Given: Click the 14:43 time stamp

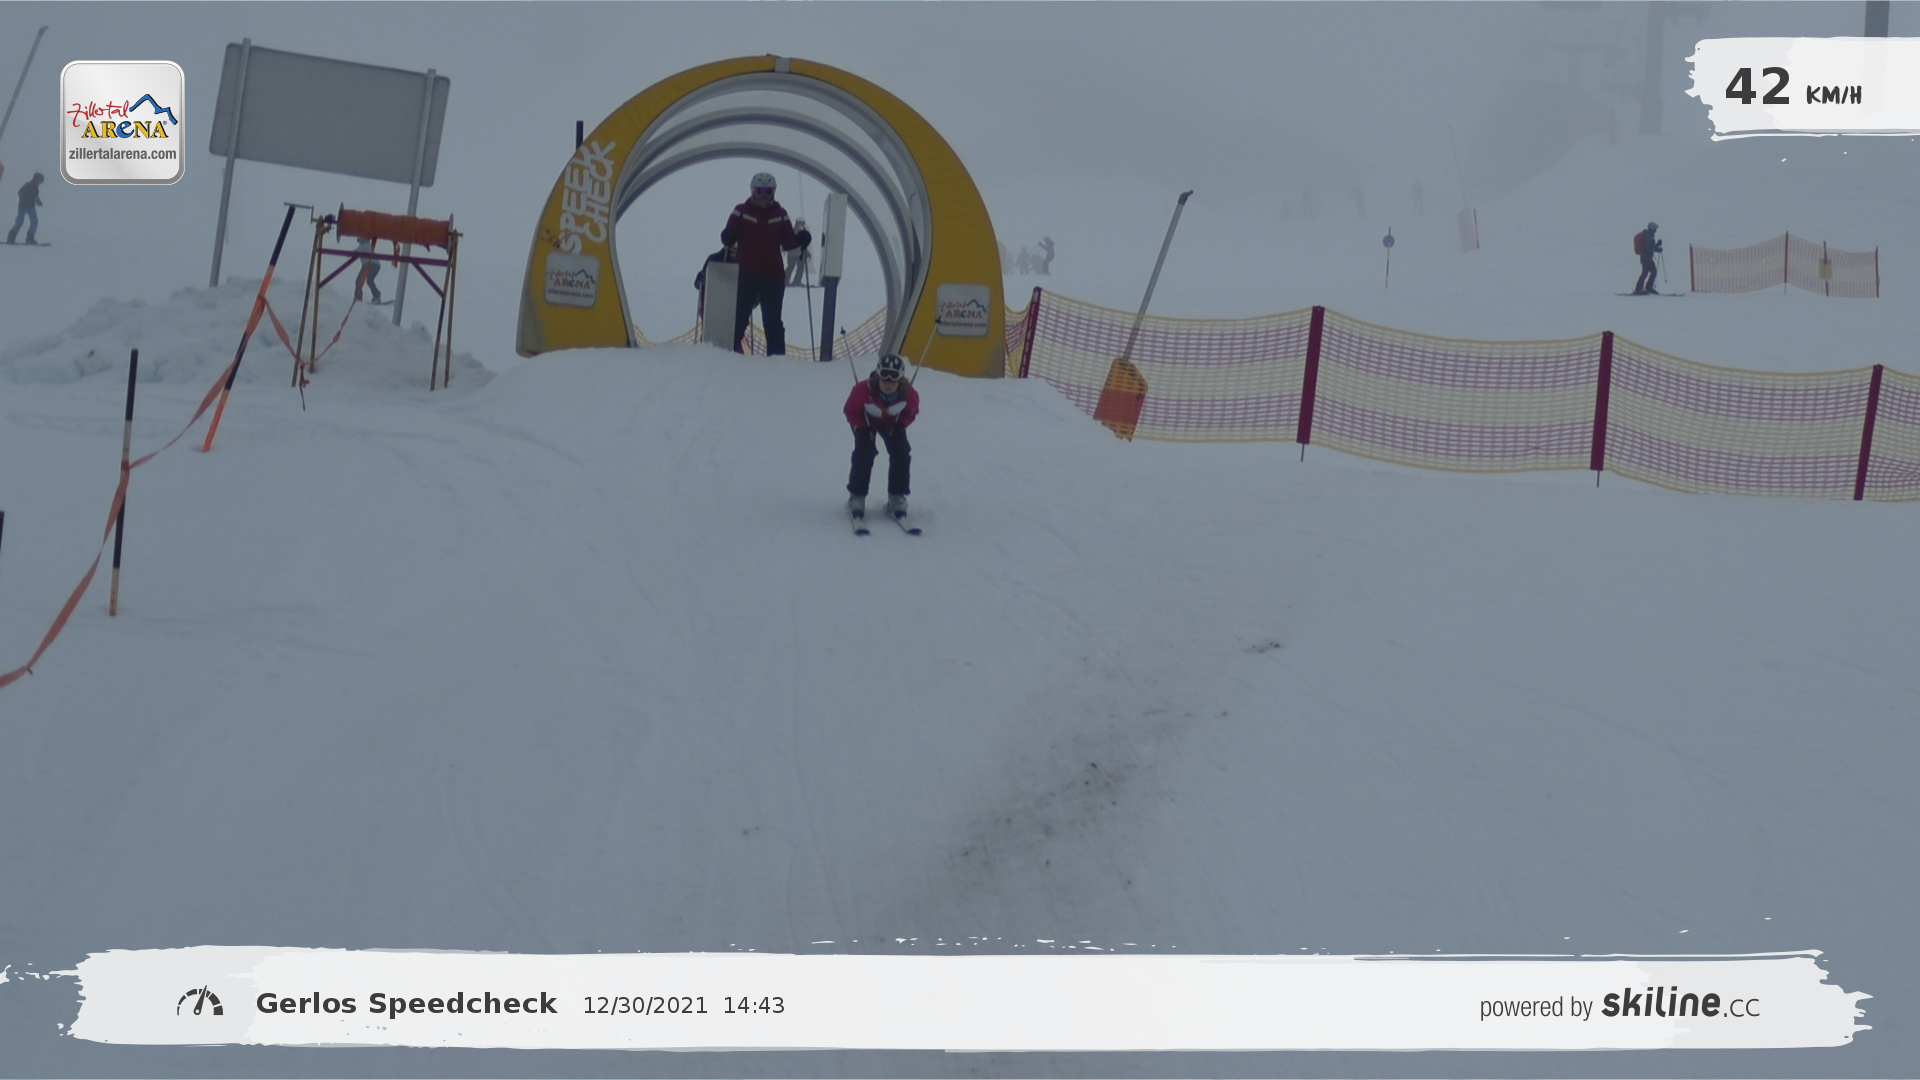Looking at the screenshot, I should (x=754, y=1006).
